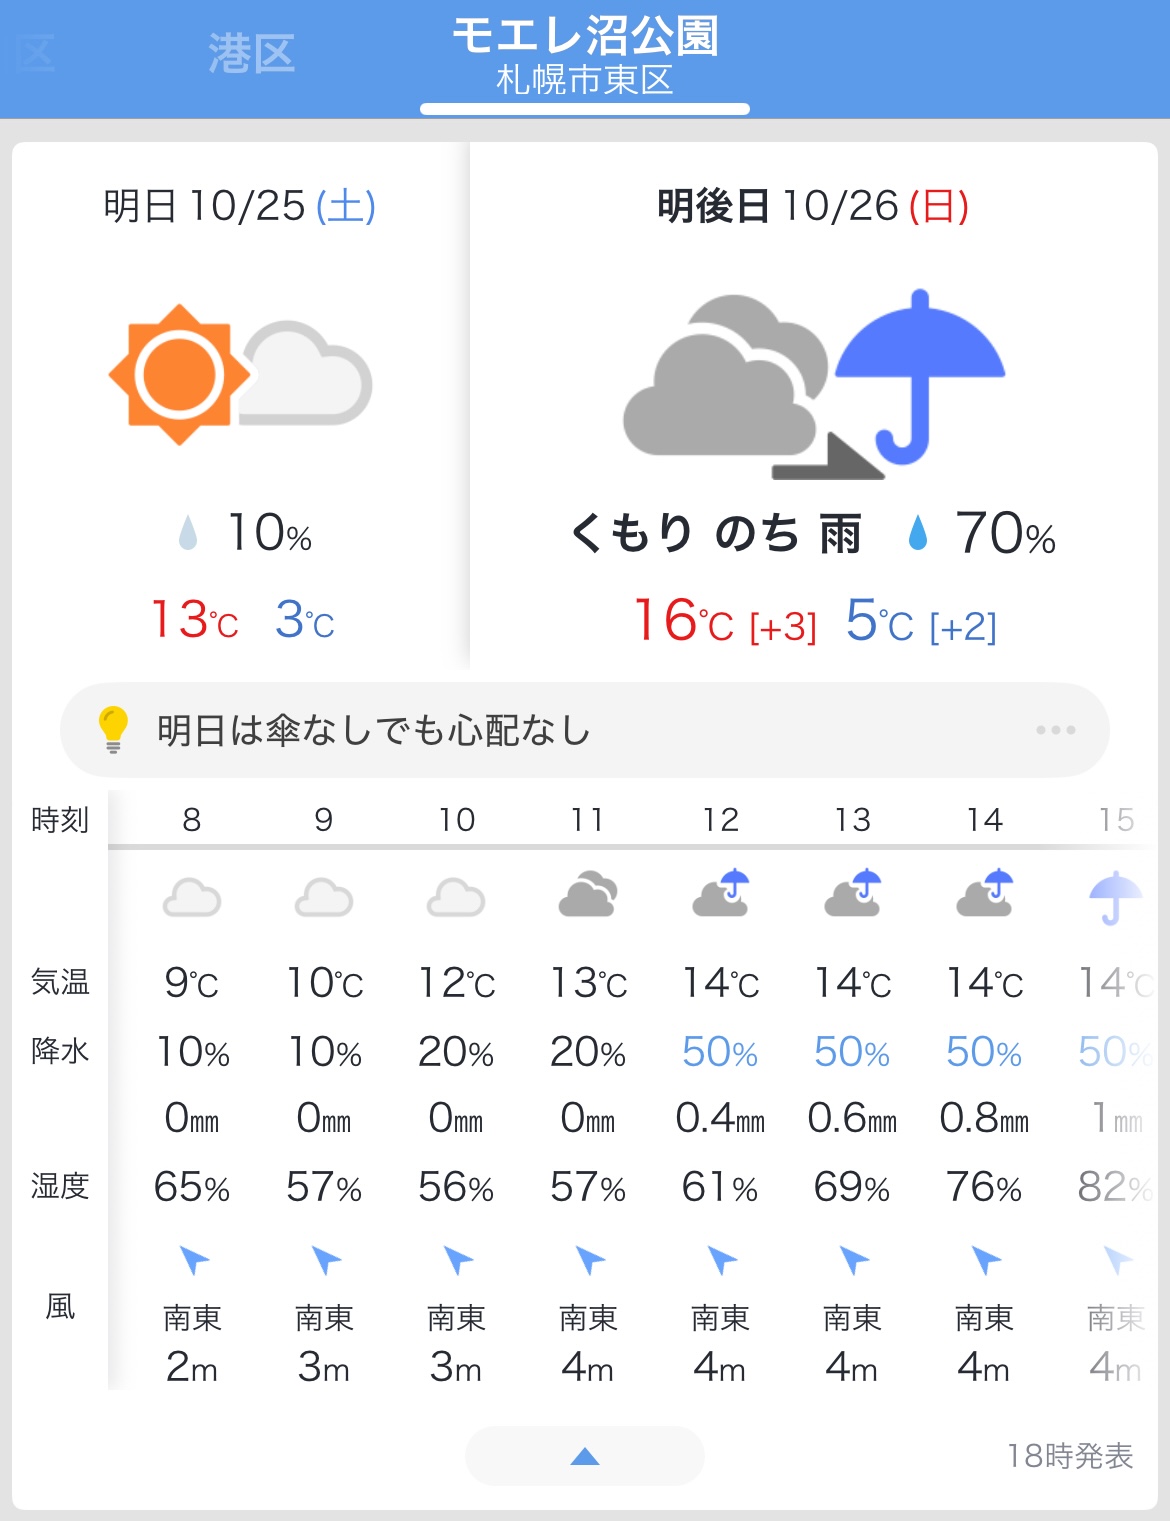The width and height of the screenshot is (1170, 1521).
Task: Open the three-dots menu on tip bar
Action: coord(1056,730)
